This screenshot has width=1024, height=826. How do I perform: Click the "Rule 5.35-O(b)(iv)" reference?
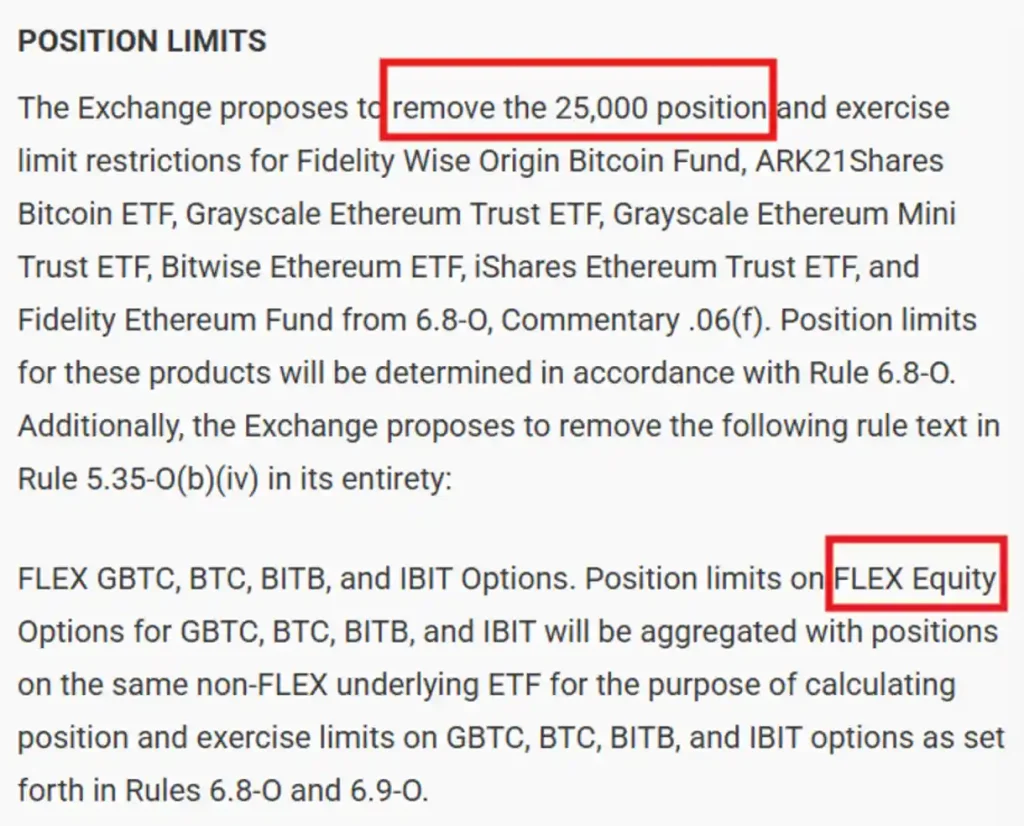click(x=139, y=479)
